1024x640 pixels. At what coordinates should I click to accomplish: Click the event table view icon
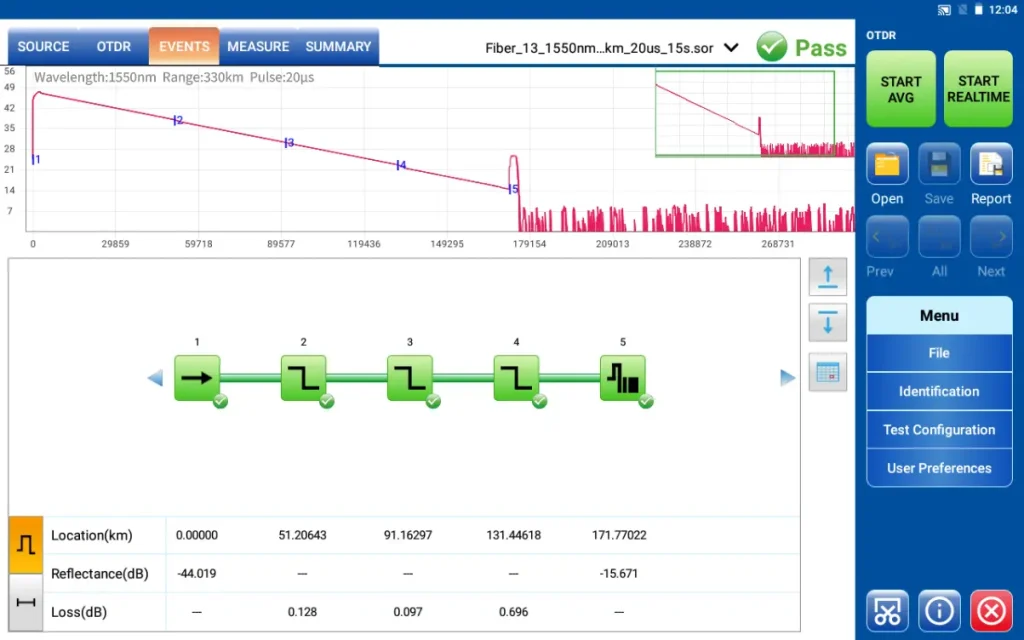827,372
